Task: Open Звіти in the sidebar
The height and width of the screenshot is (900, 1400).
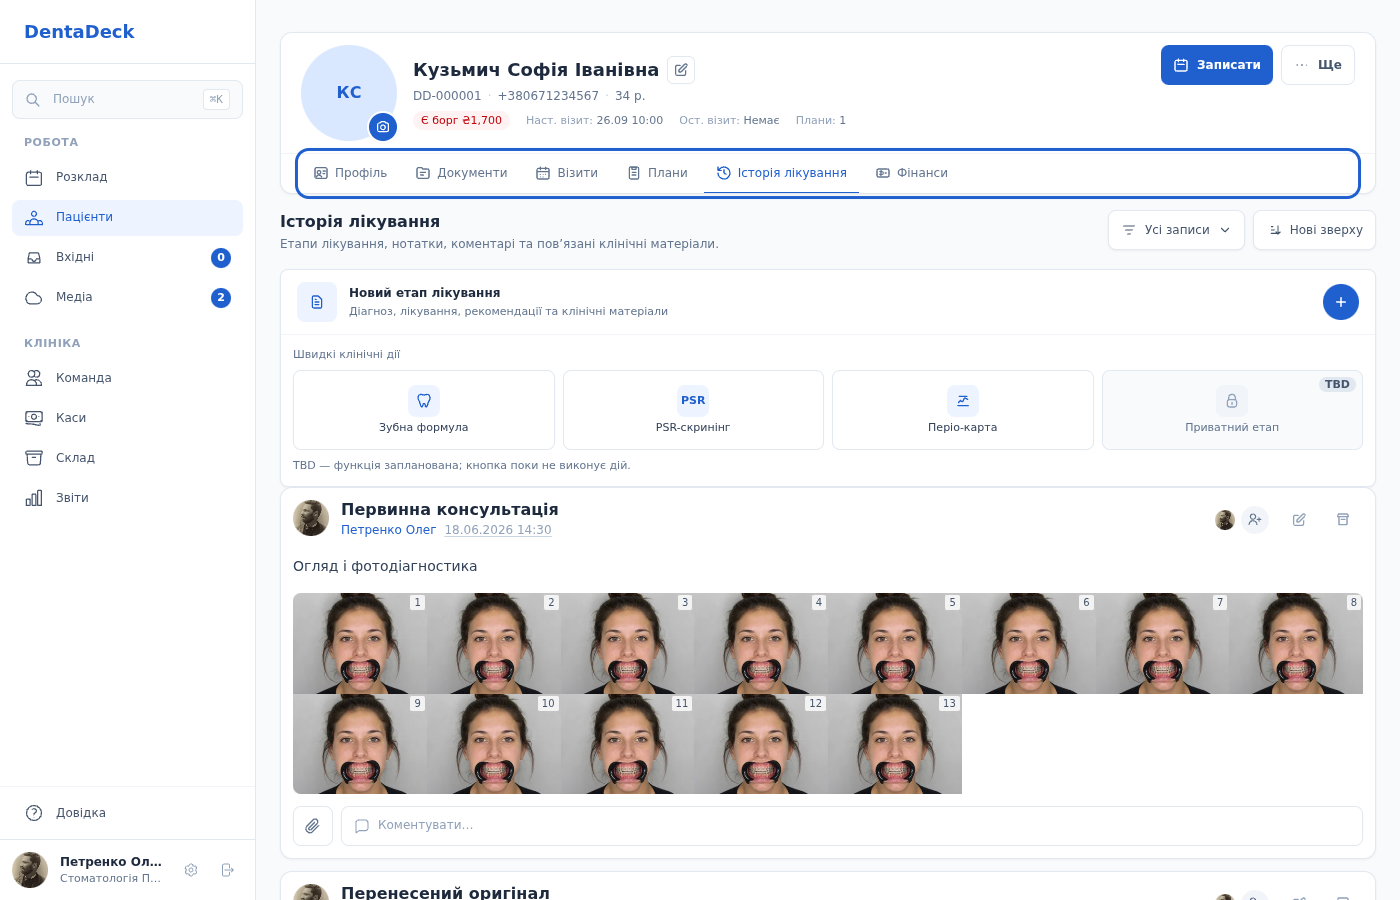Action: [x=128, y=498]
